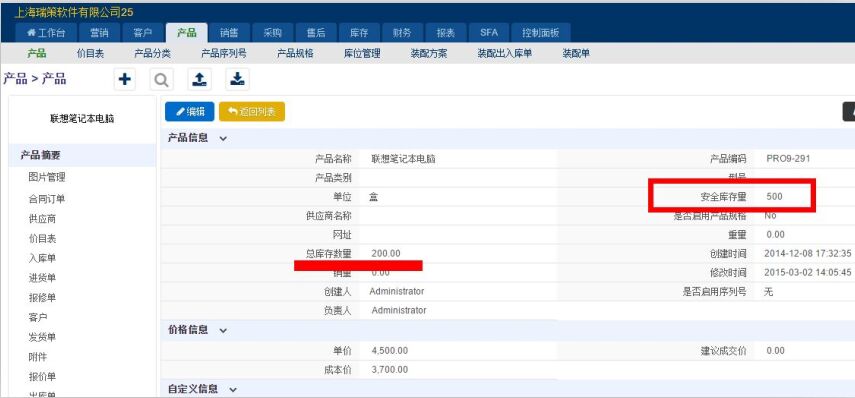Open the 库位管理 submenu item

pos(362,53)
